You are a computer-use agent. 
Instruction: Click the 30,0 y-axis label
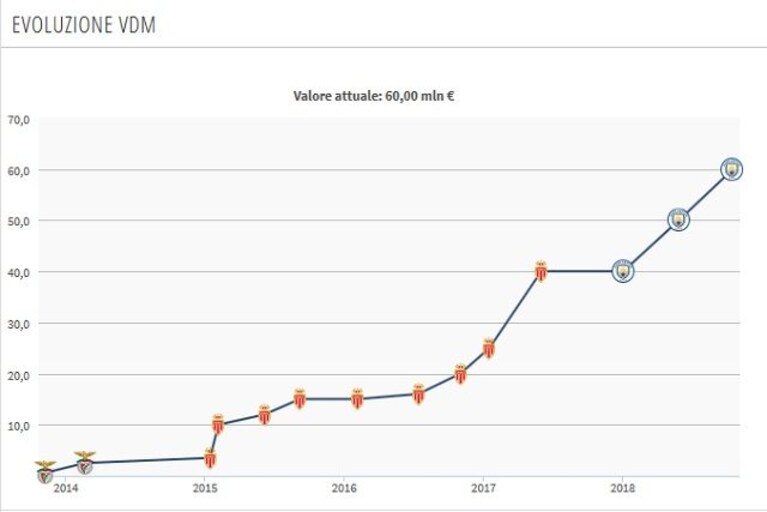click(19, 324)
